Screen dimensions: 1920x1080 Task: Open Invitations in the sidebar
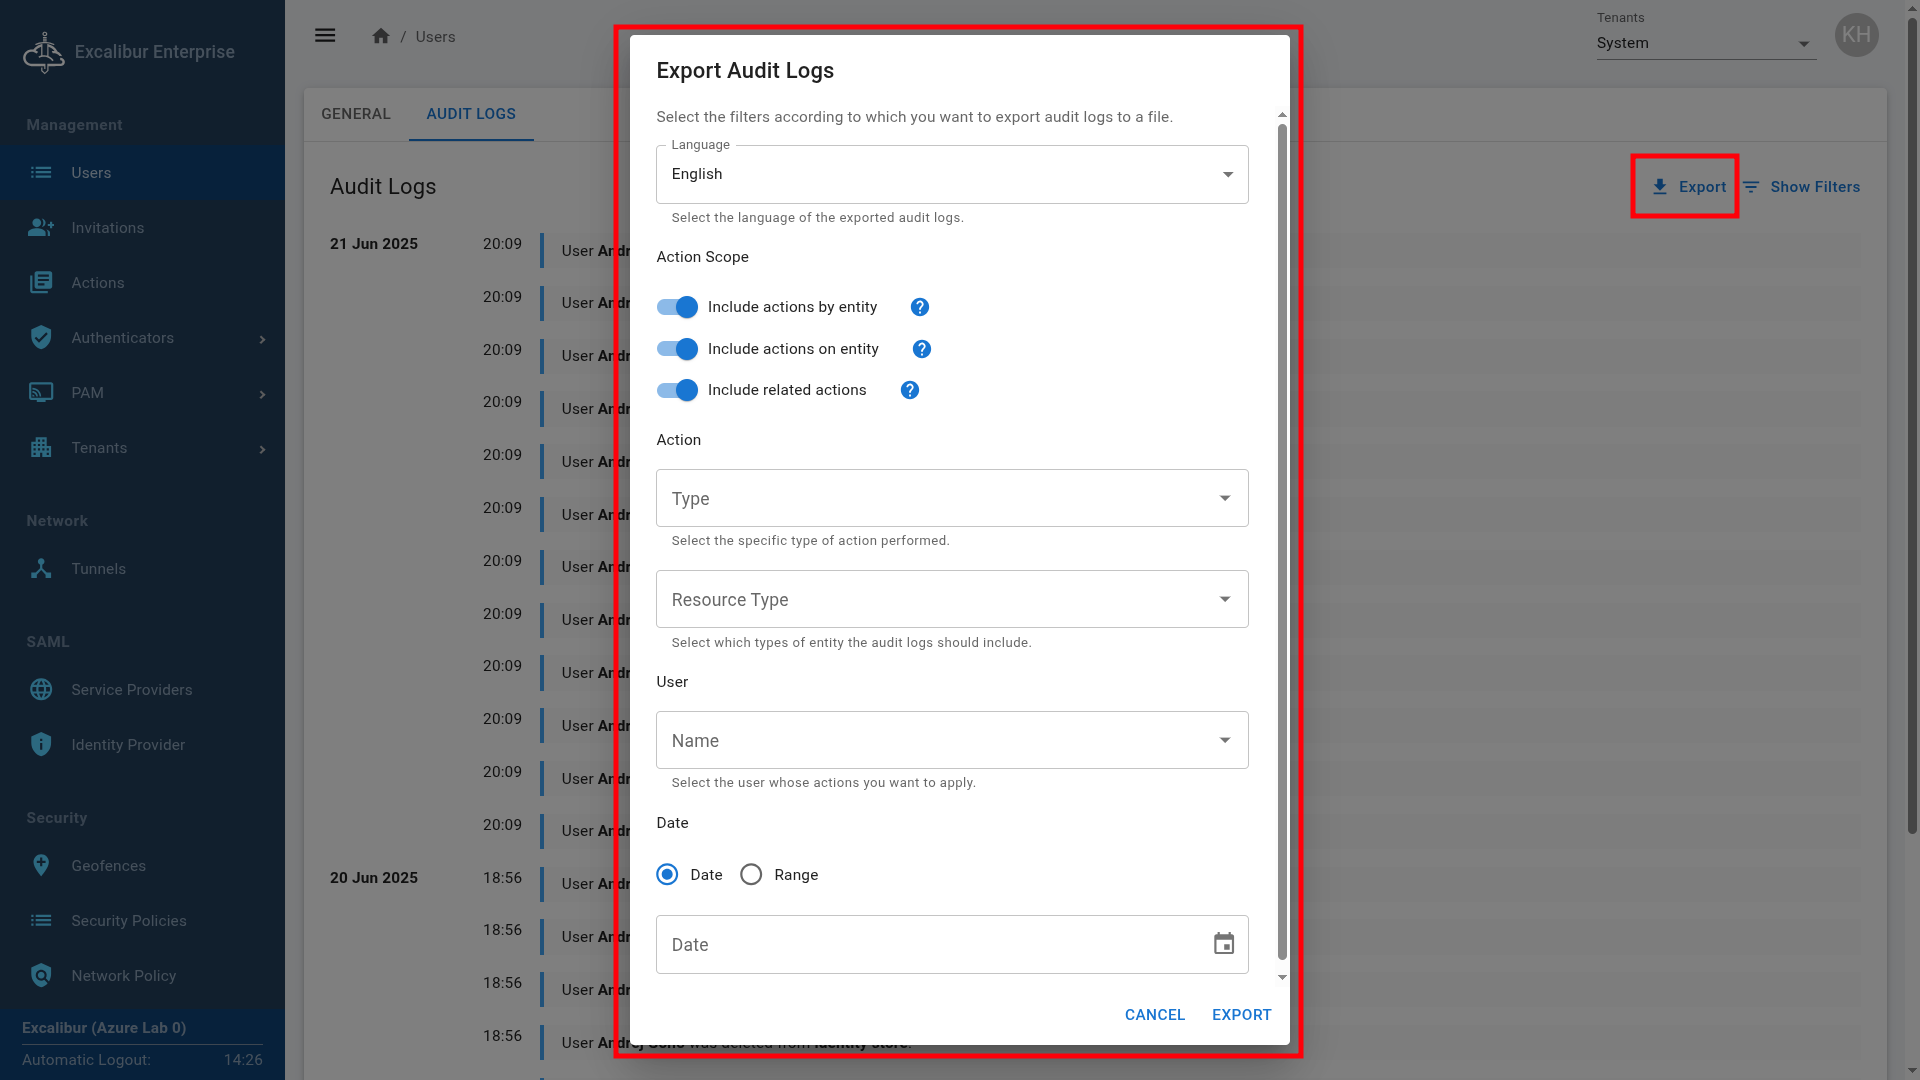click(107, 228)
